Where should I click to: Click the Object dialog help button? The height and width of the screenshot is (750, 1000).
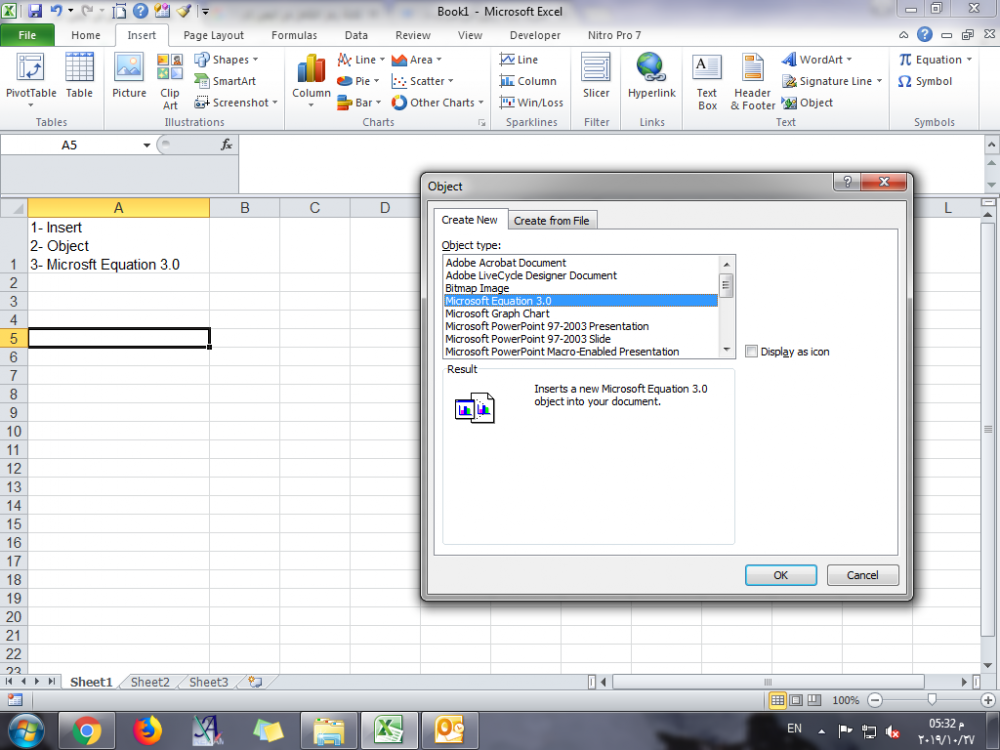pos(847,182)
